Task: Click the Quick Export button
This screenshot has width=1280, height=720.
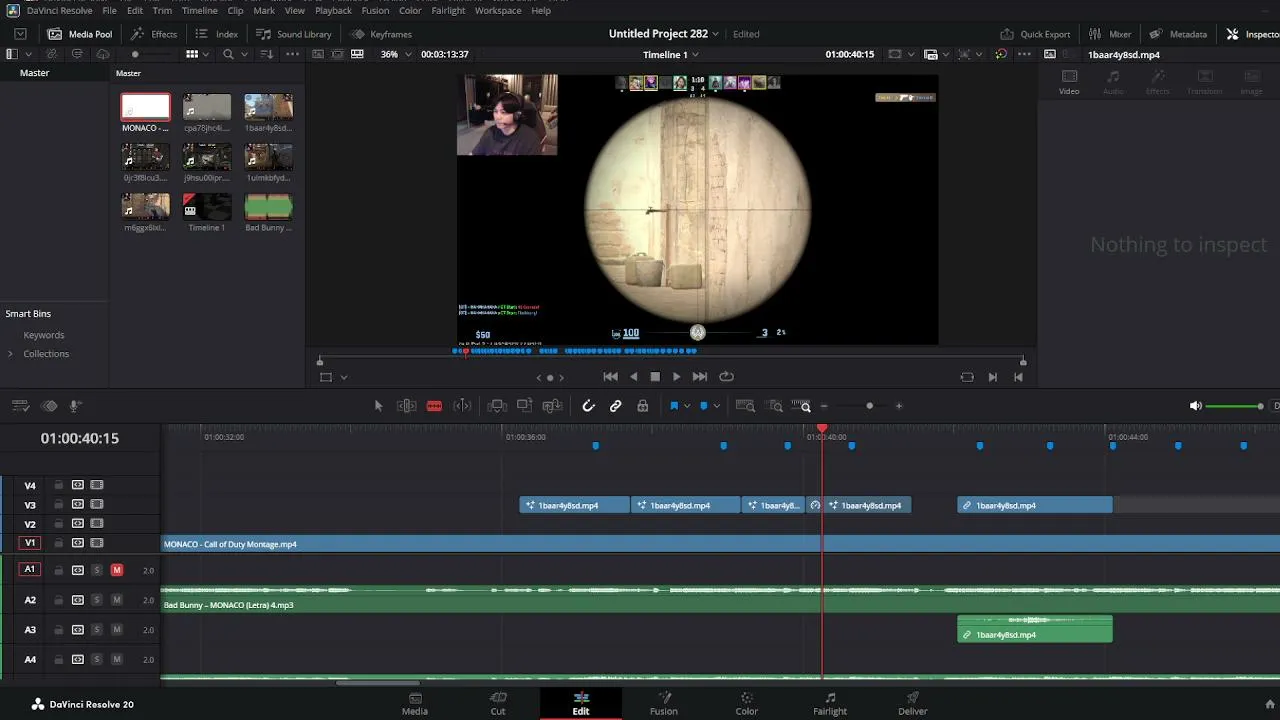Action: coord(1035,34)
